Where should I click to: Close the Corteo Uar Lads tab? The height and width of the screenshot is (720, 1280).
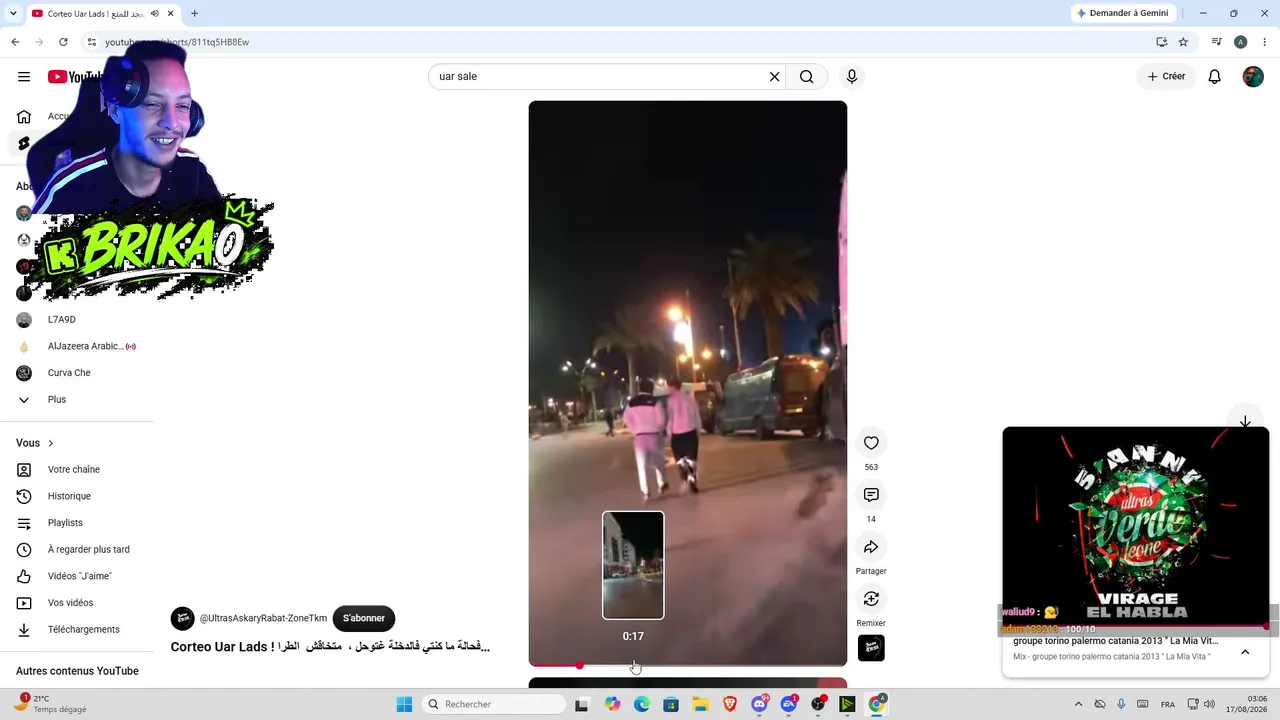(x=170, y=13)
